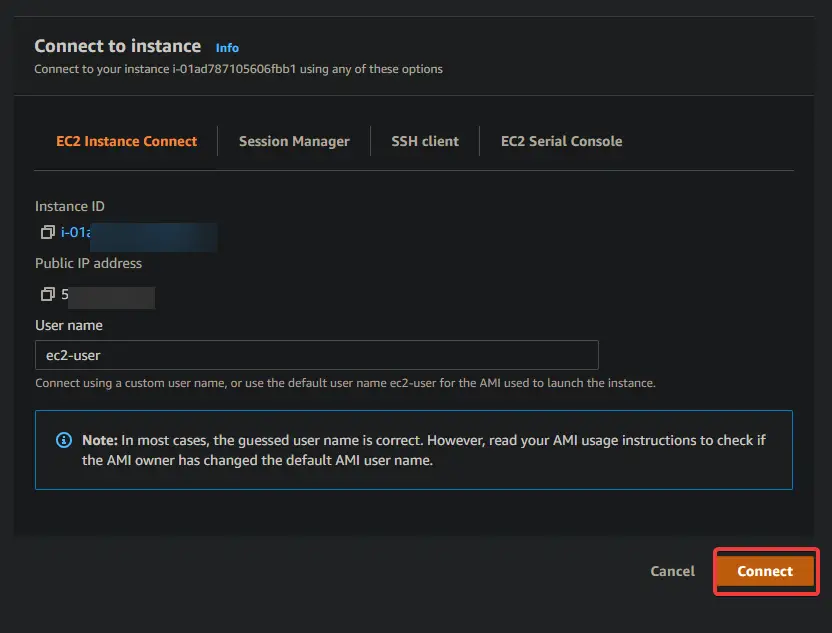Click the Public IP address label

point(89,263)
